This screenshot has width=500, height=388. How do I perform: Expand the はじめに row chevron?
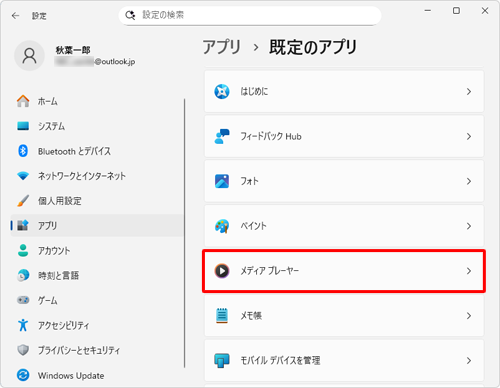pyautogui.click(x=469, y=91)
